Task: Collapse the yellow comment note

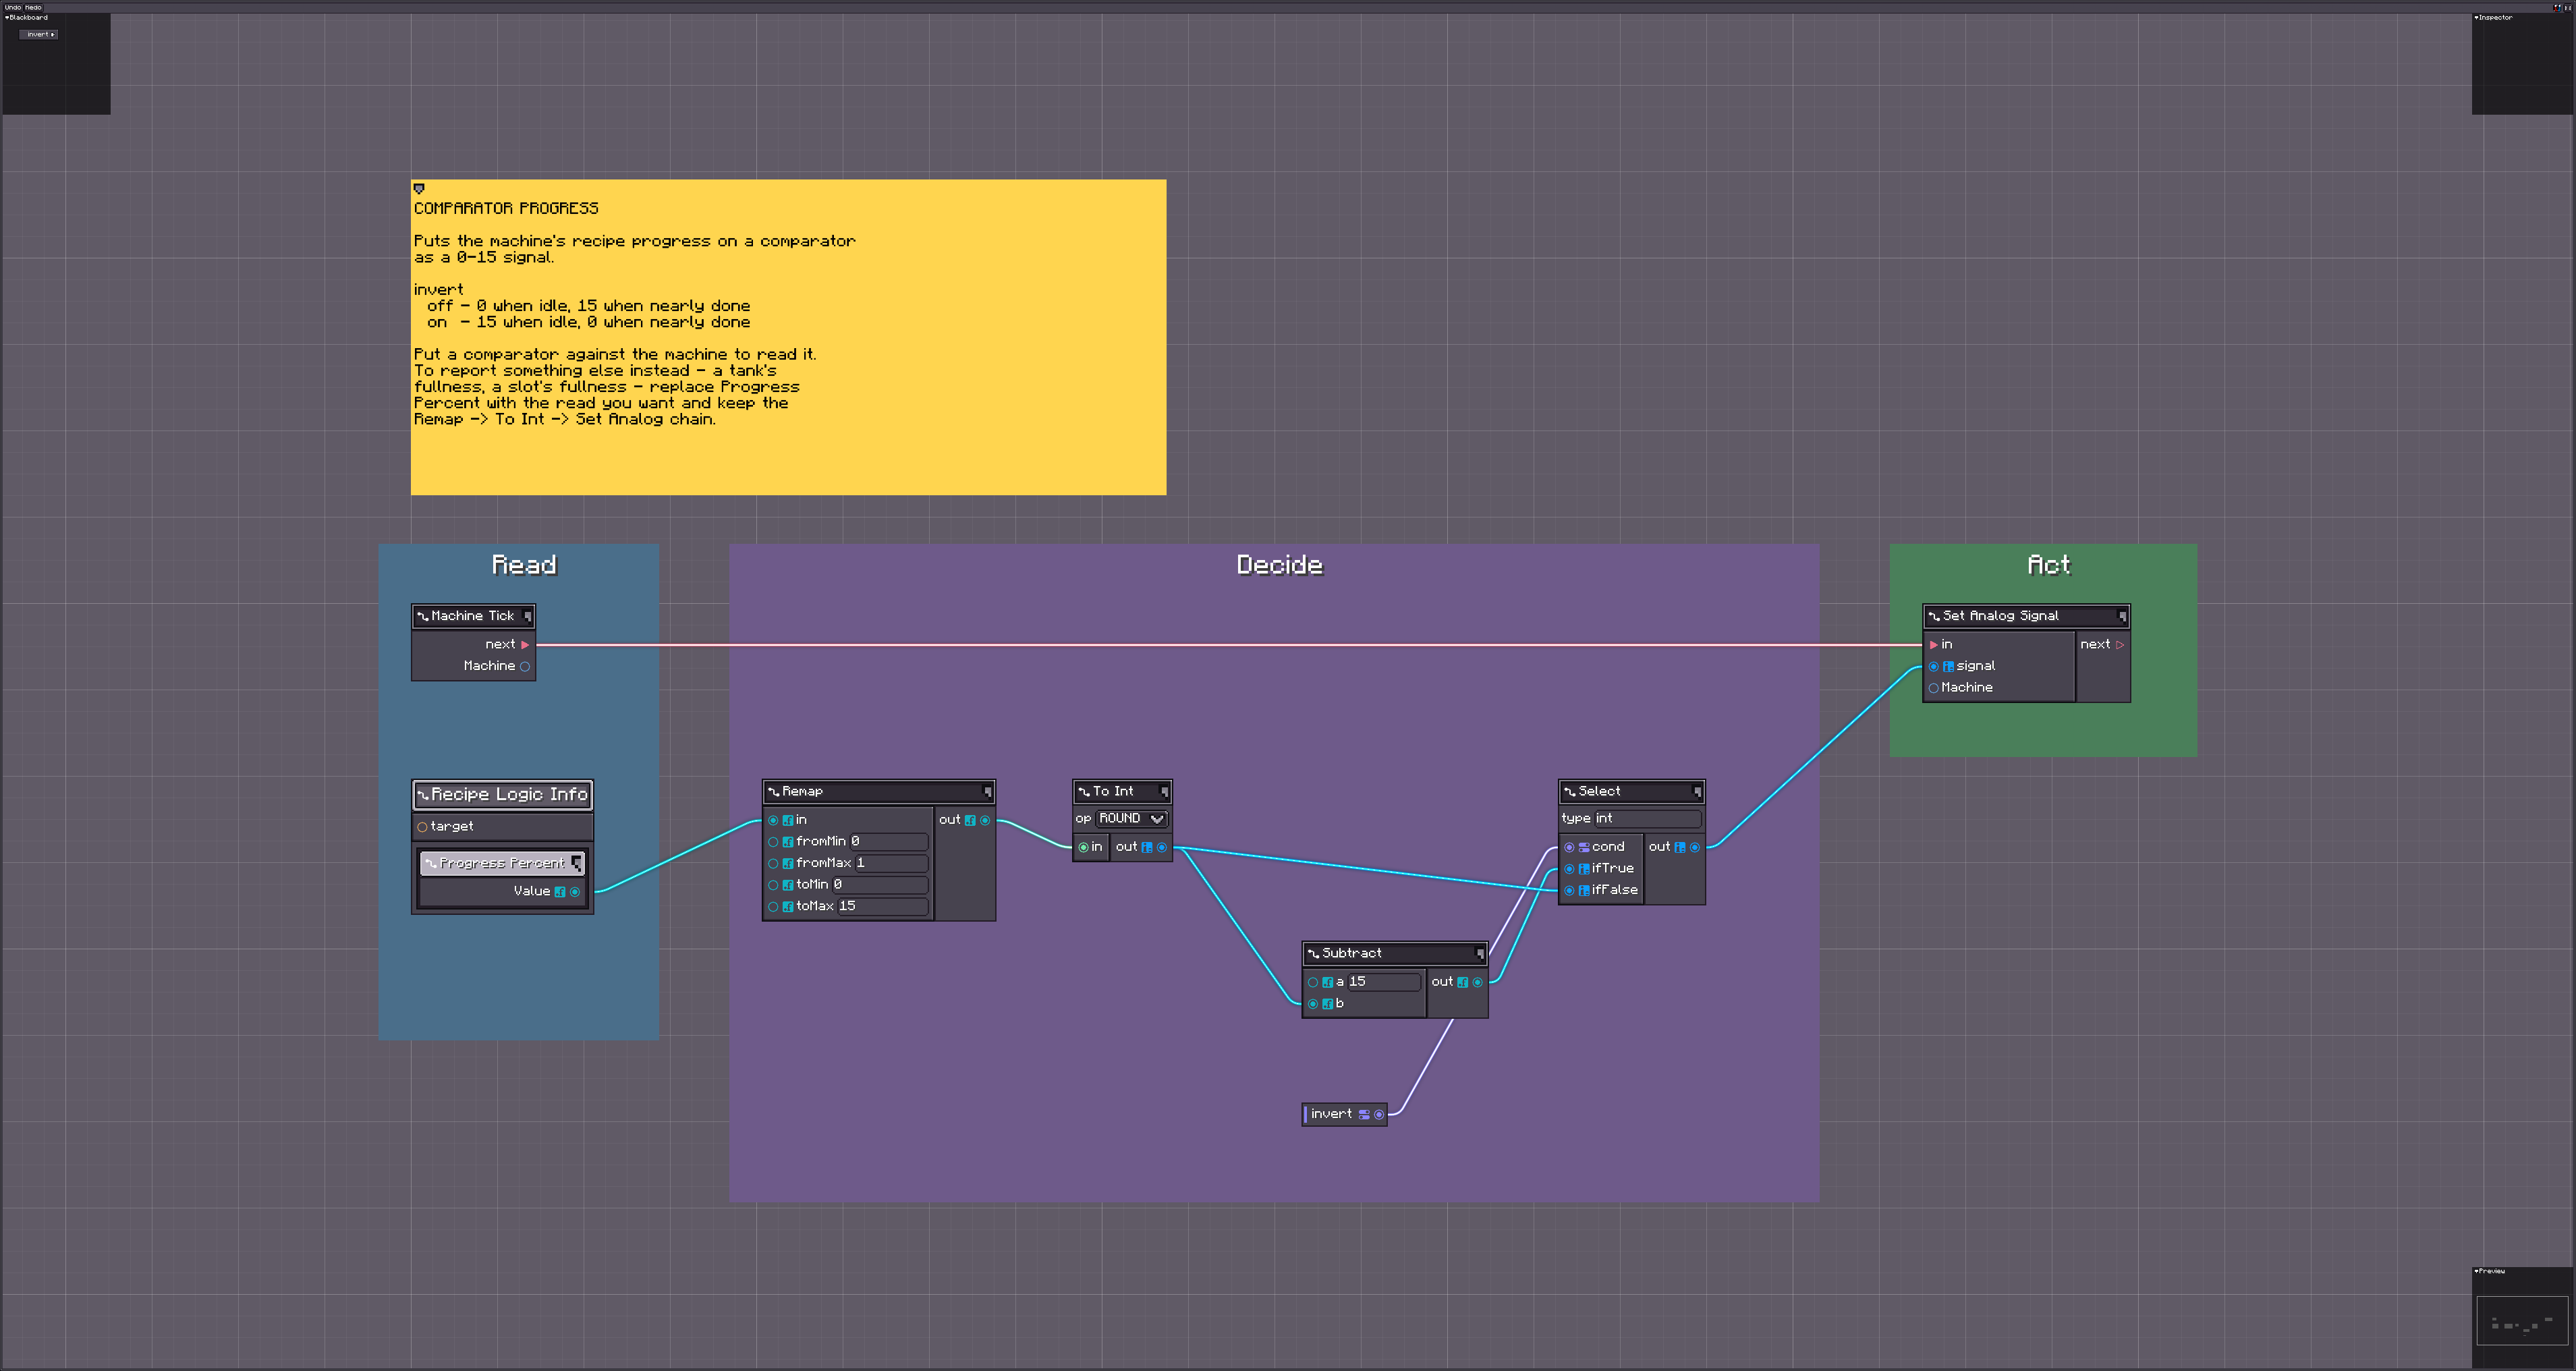Action: pyautogui.click(x=419, y=188)
